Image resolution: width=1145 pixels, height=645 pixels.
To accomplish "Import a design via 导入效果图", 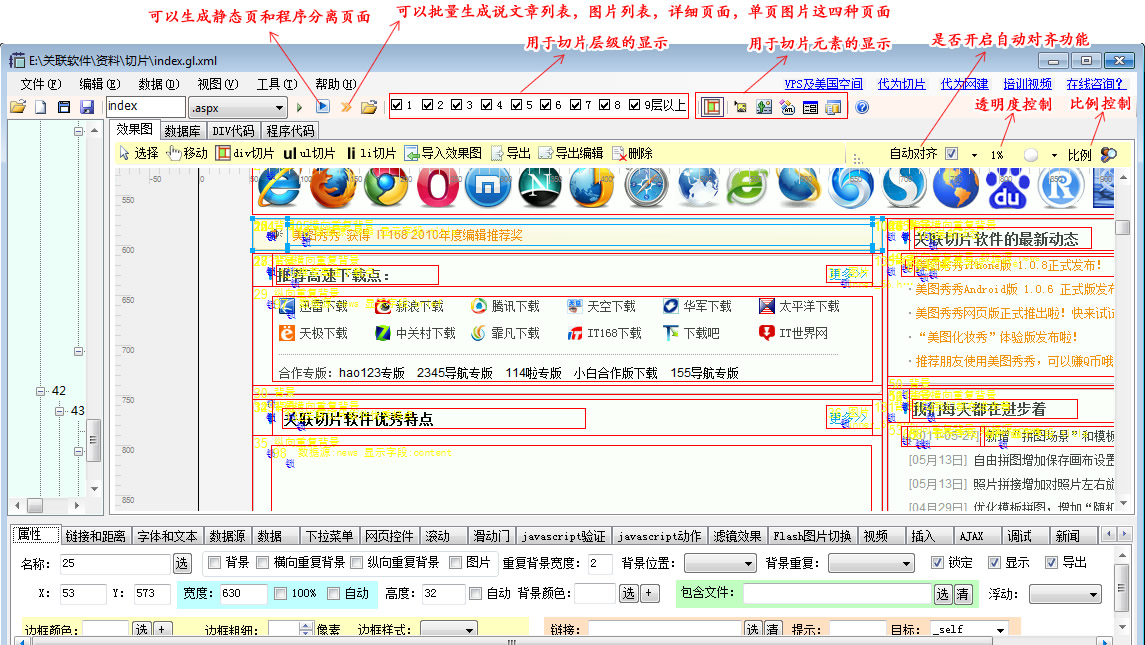I will (443, 153).
